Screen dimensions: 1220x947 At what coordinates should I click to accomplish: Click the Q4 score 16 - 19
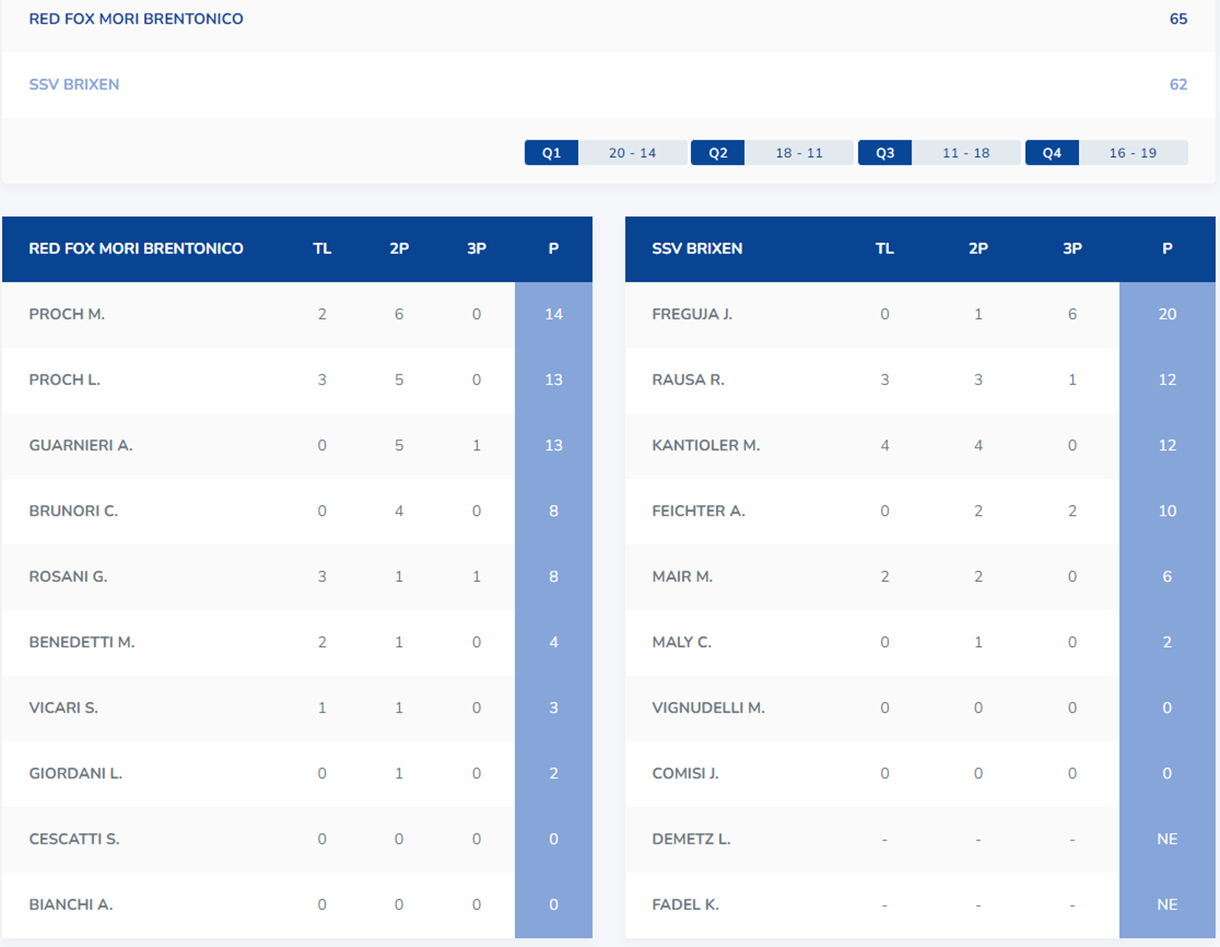[1133, 153]
